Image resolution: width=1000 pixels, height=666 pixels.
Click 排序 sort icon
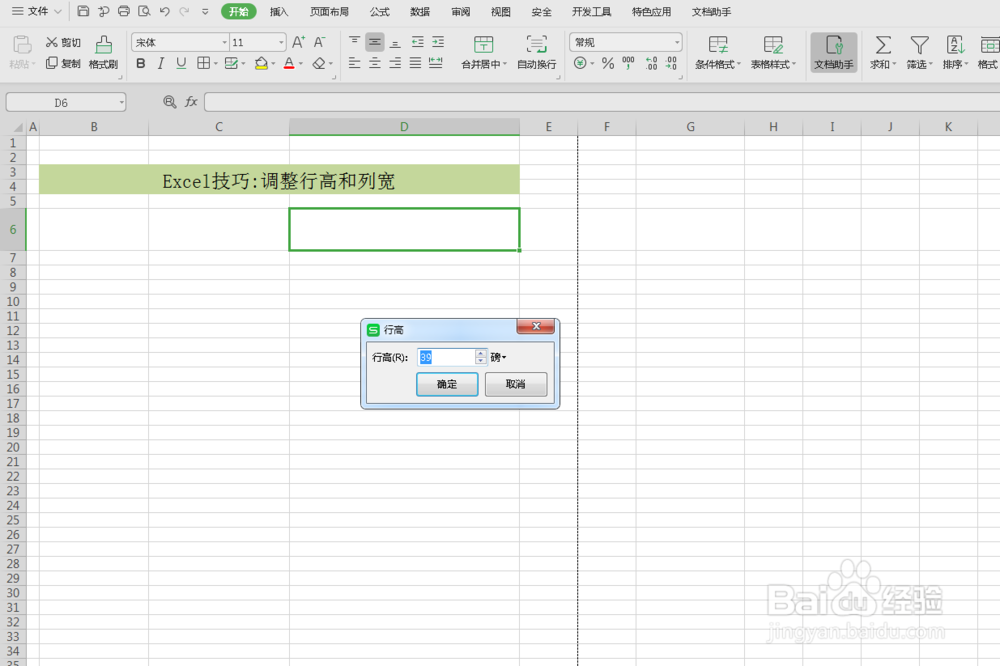[x=955, y=52]
